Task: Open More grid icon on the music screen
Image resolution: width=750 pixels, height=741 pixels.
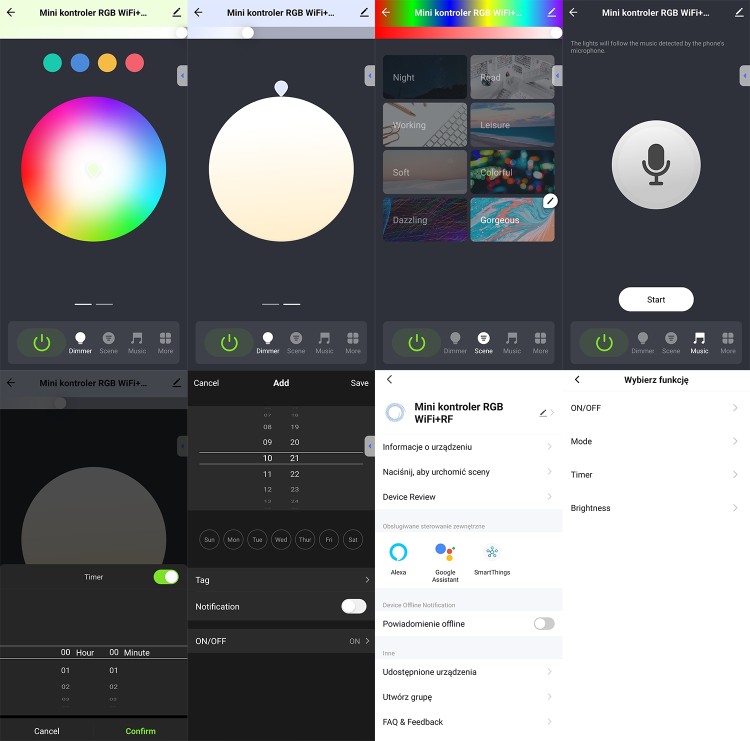Action: pyautogui.click(x=728, y=343)
